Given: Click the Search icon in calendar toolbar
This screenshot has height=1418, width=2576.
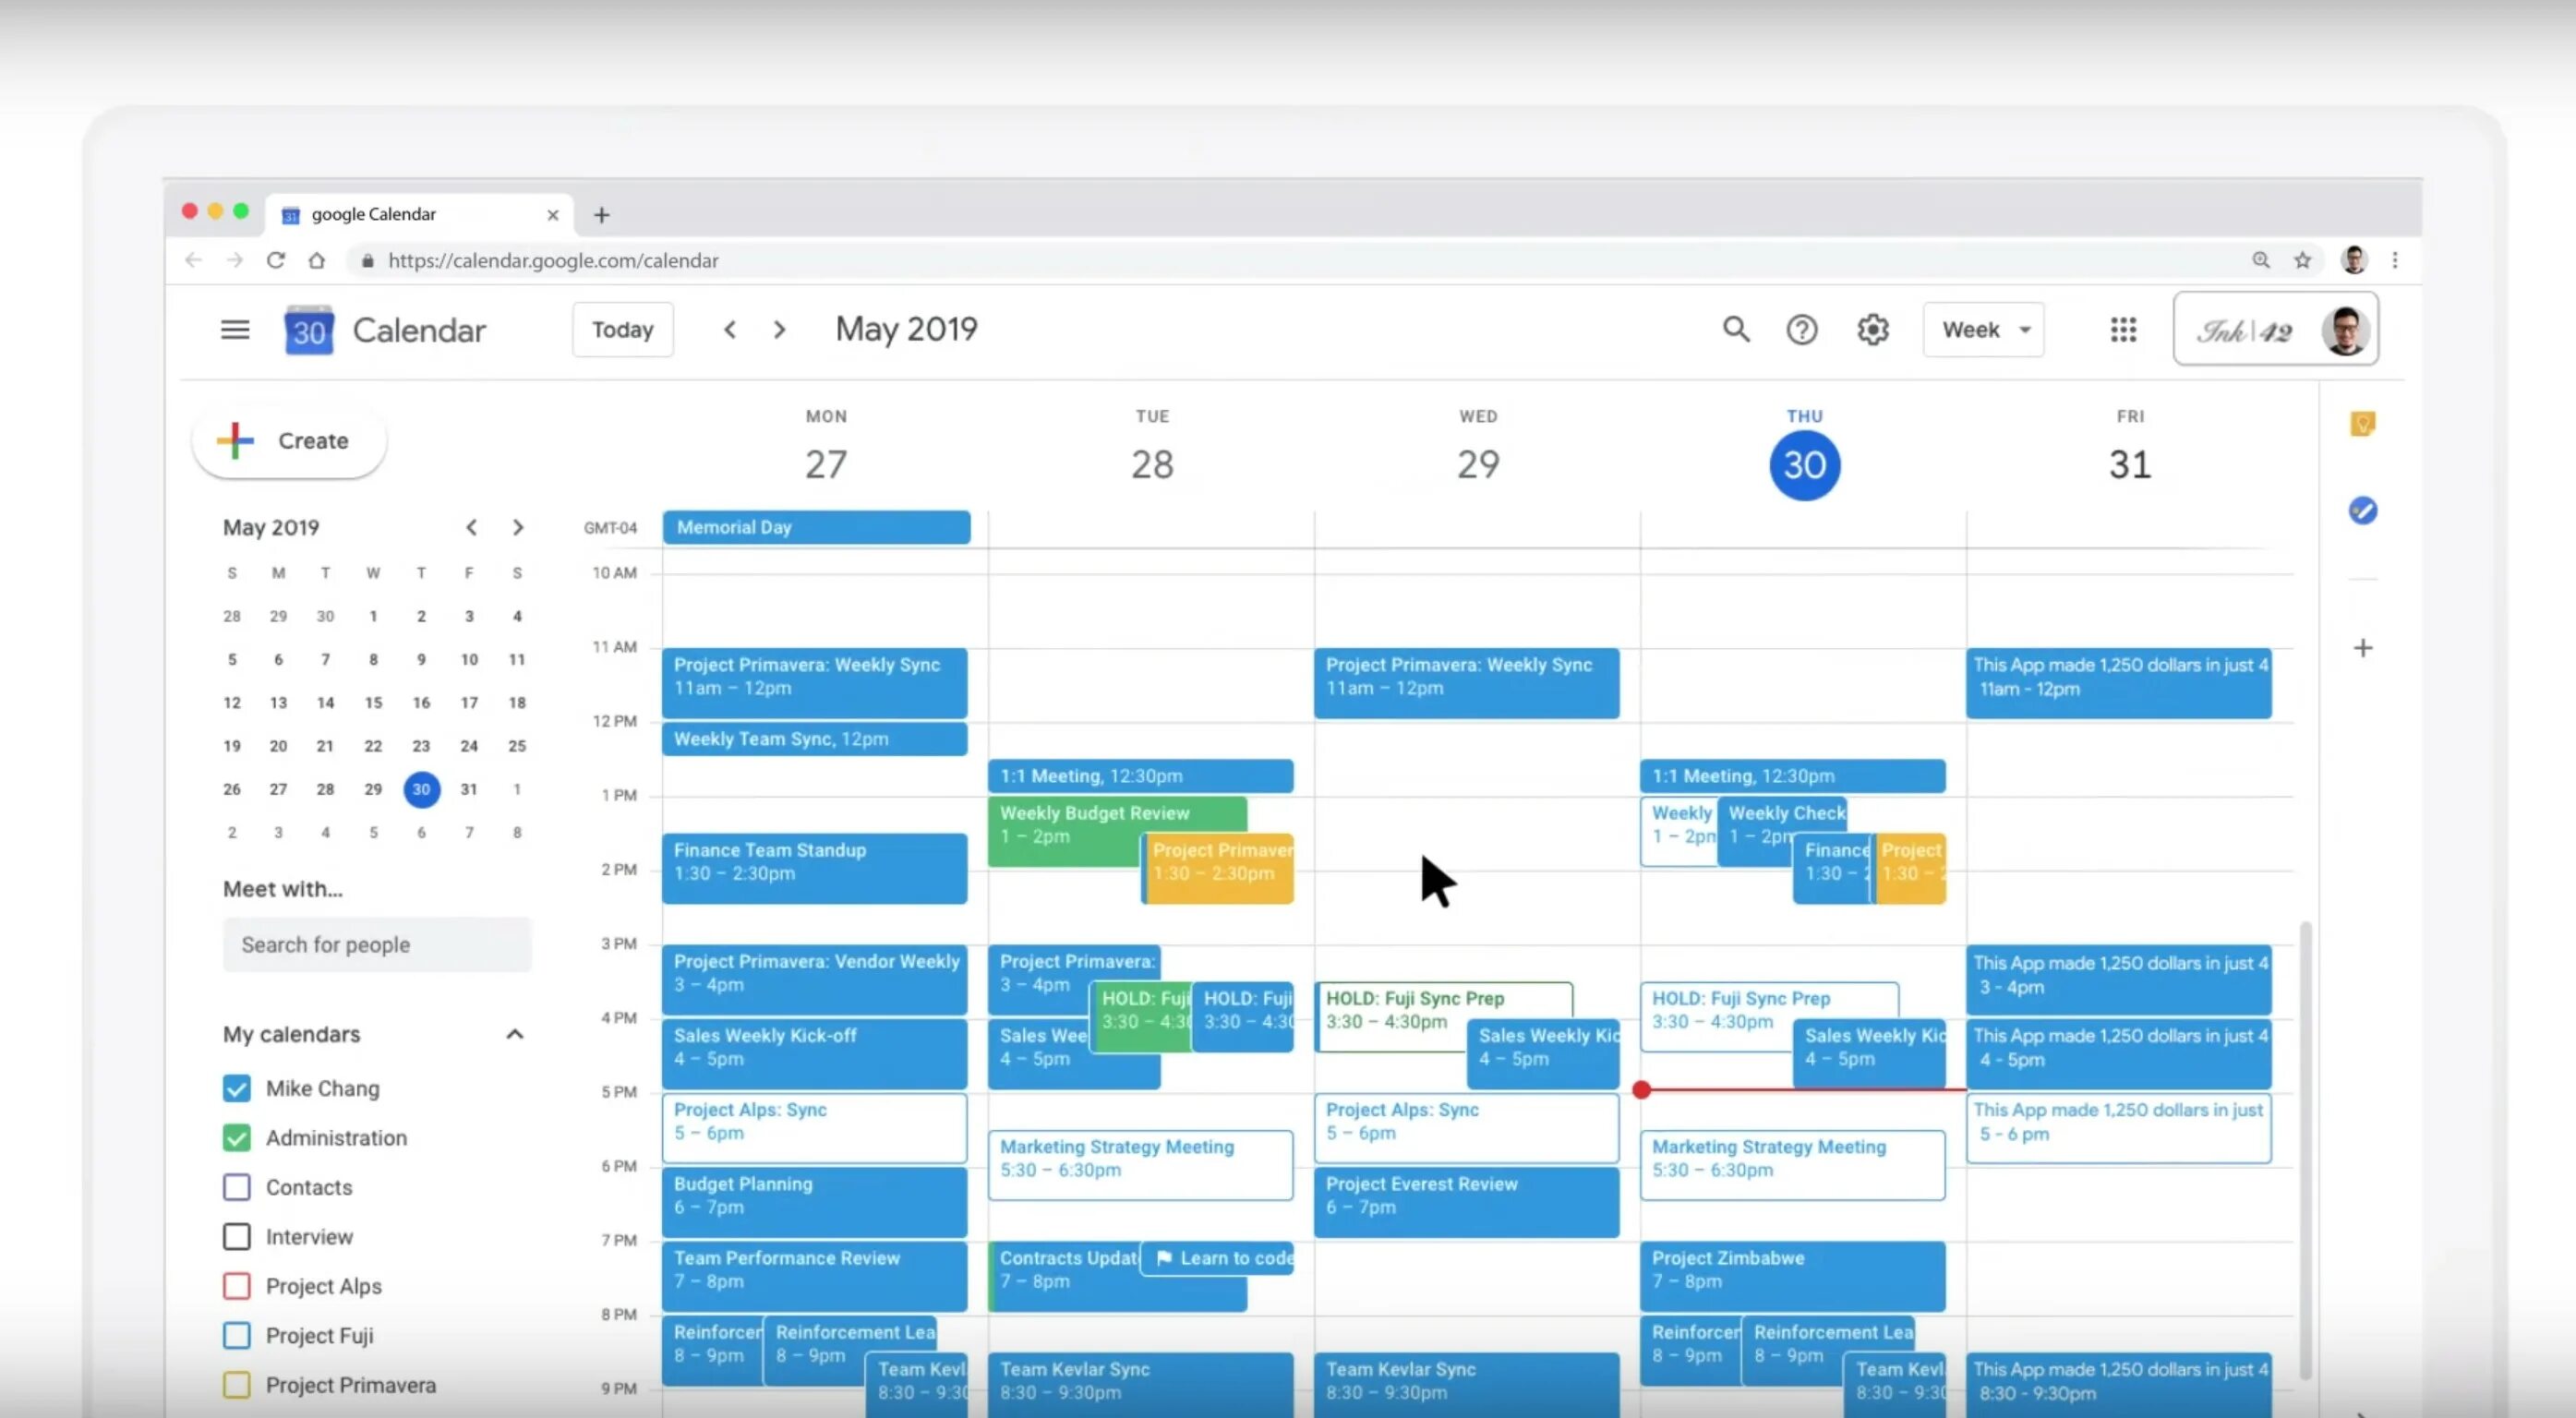Looking at the screenshot, I should [x=1738, y=329].
